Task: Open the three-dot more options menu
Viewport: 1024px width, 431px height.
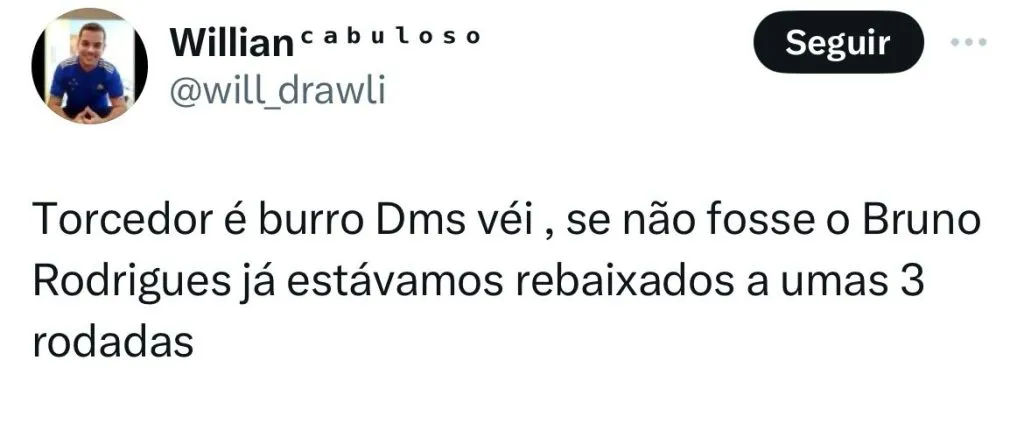Action: 968,42
